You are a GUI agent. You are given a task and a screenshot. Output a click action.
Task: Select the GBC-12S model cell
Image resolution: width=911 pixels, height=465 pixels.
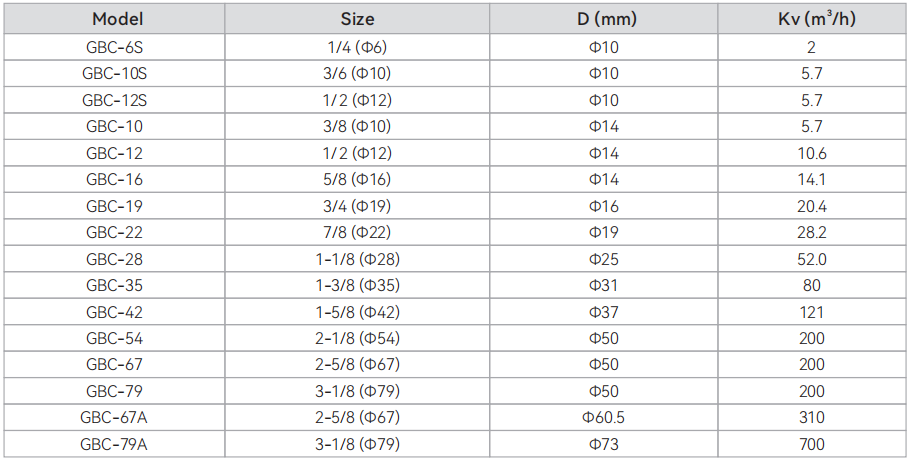pos(114,100)
